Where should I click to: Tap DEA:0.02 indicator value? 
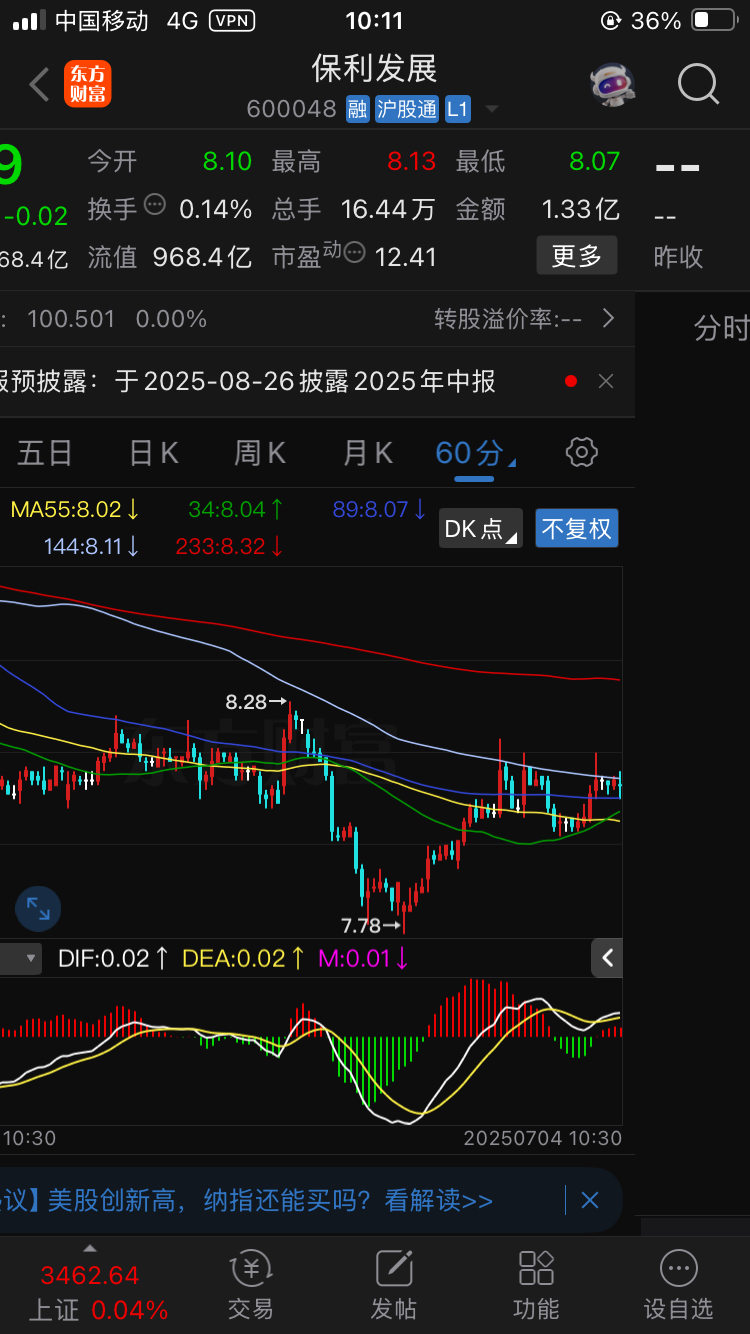244,958
